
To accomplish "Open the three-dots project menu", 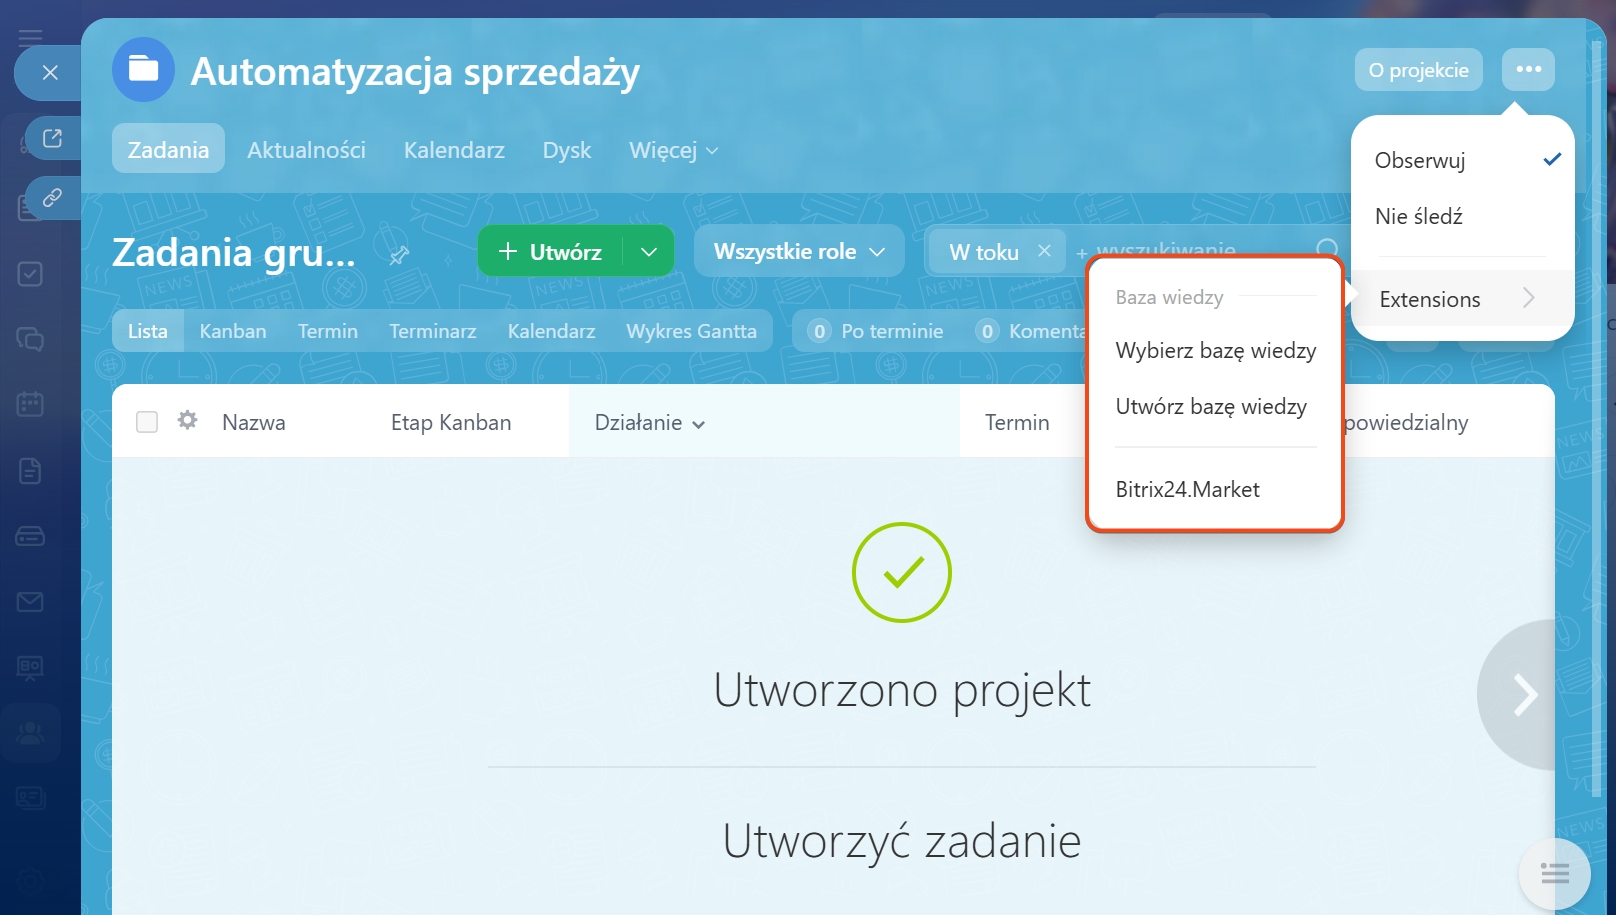I will tap(1528, 69).
